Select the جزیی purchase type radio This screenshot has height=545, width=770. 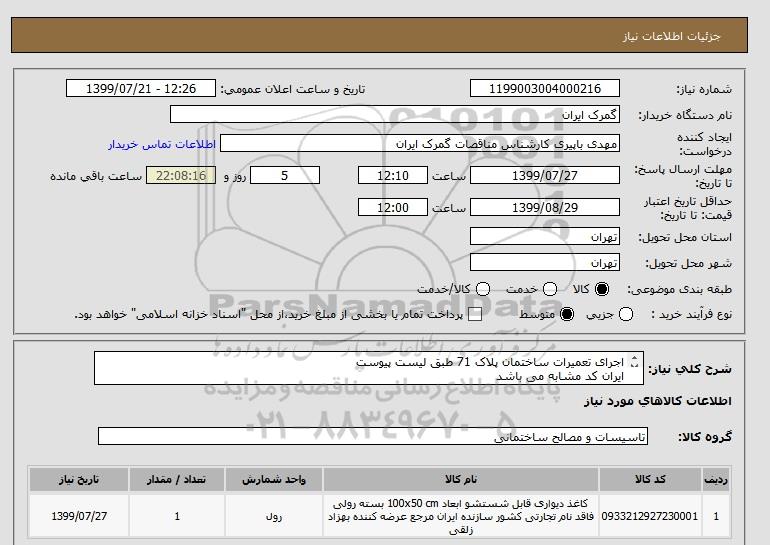(x=626, y=314)
